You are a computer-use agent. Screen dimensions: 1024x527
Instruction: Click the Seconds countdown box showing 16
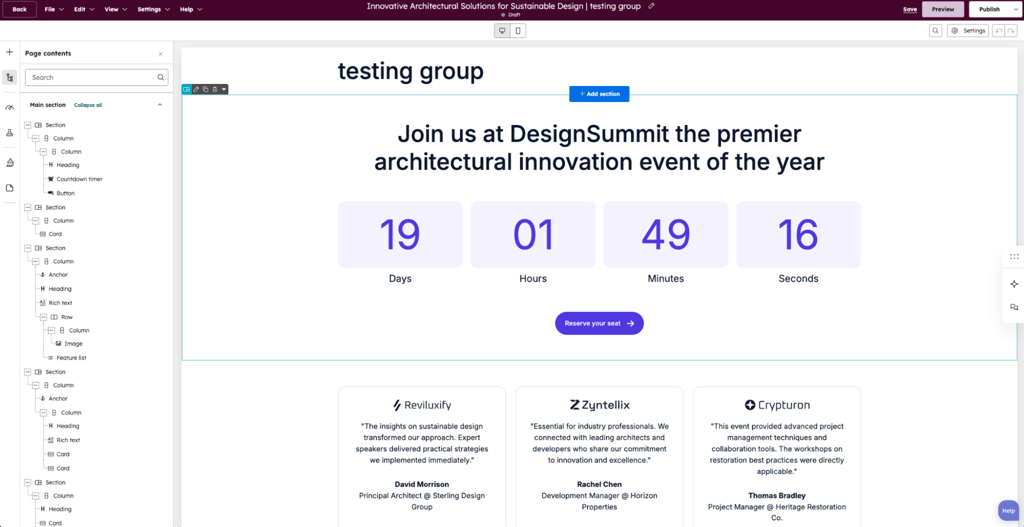pyautogui.click(x=798, y=234)
